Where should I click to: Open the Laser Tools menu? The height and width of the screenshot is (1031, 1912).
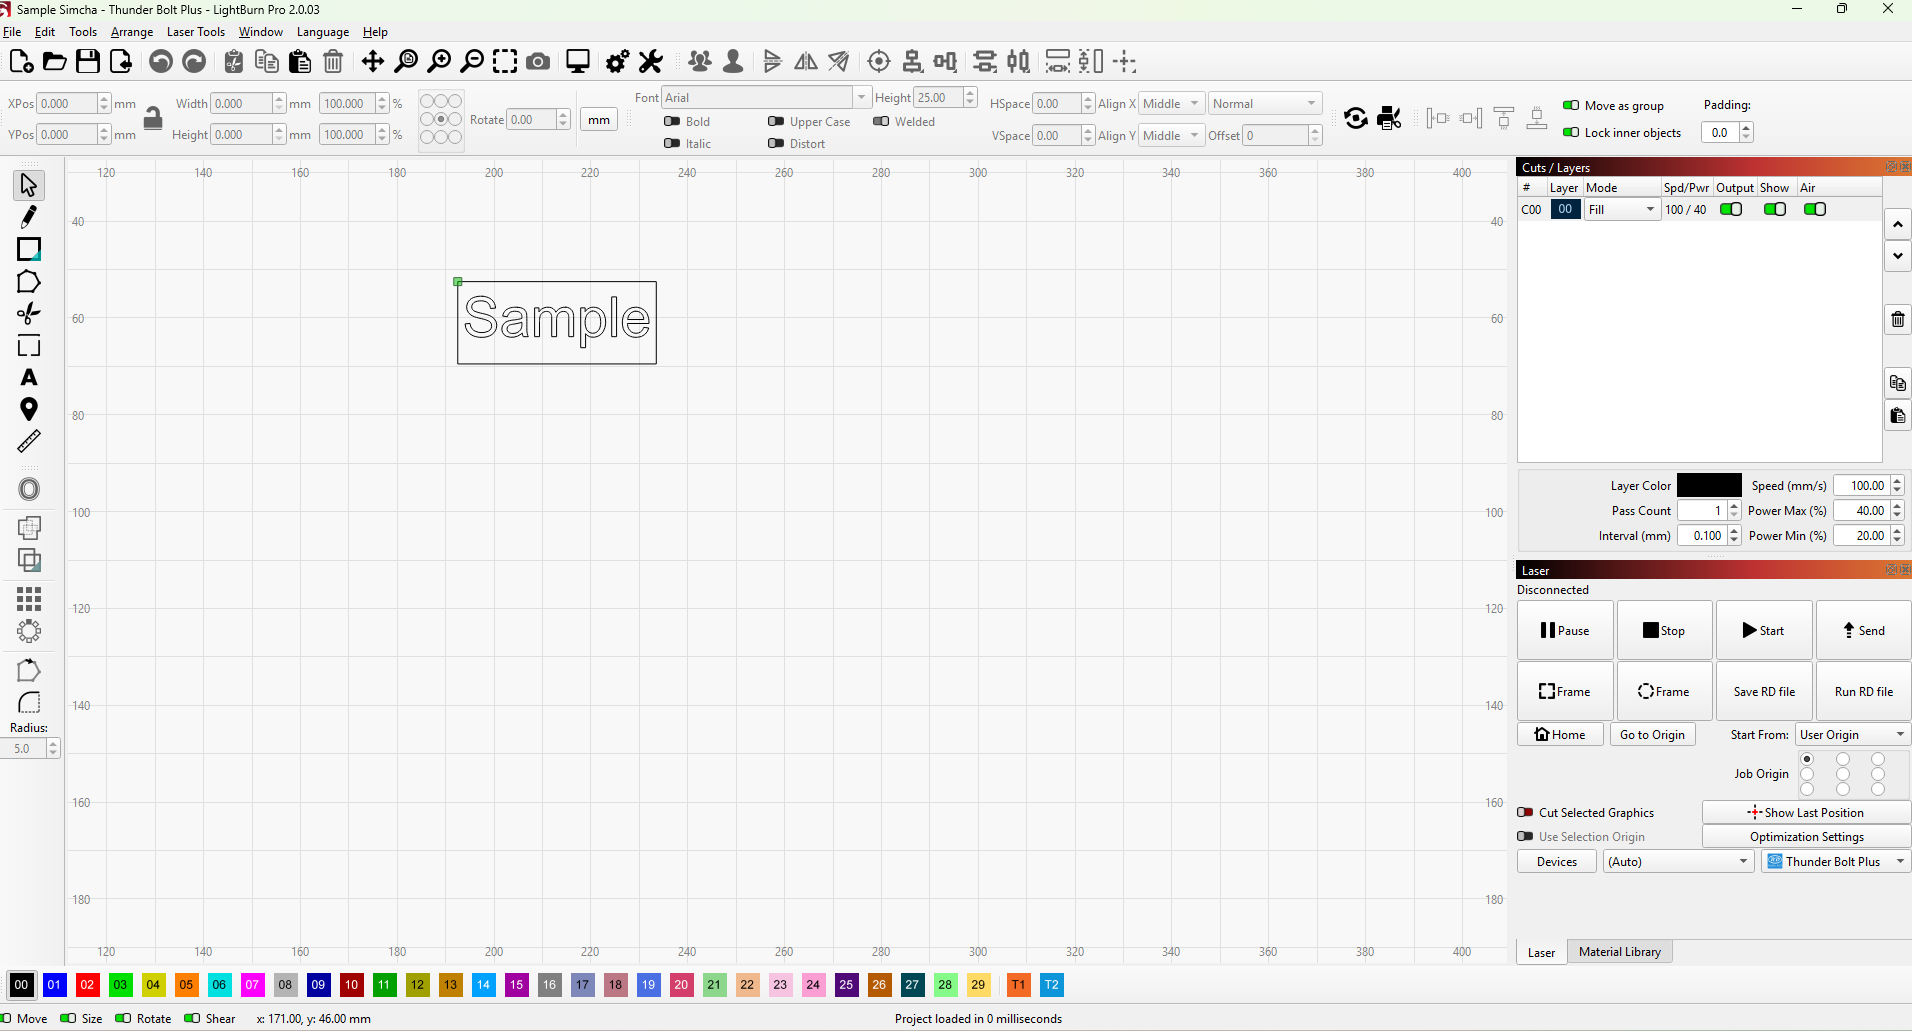(x=196, y=32)
